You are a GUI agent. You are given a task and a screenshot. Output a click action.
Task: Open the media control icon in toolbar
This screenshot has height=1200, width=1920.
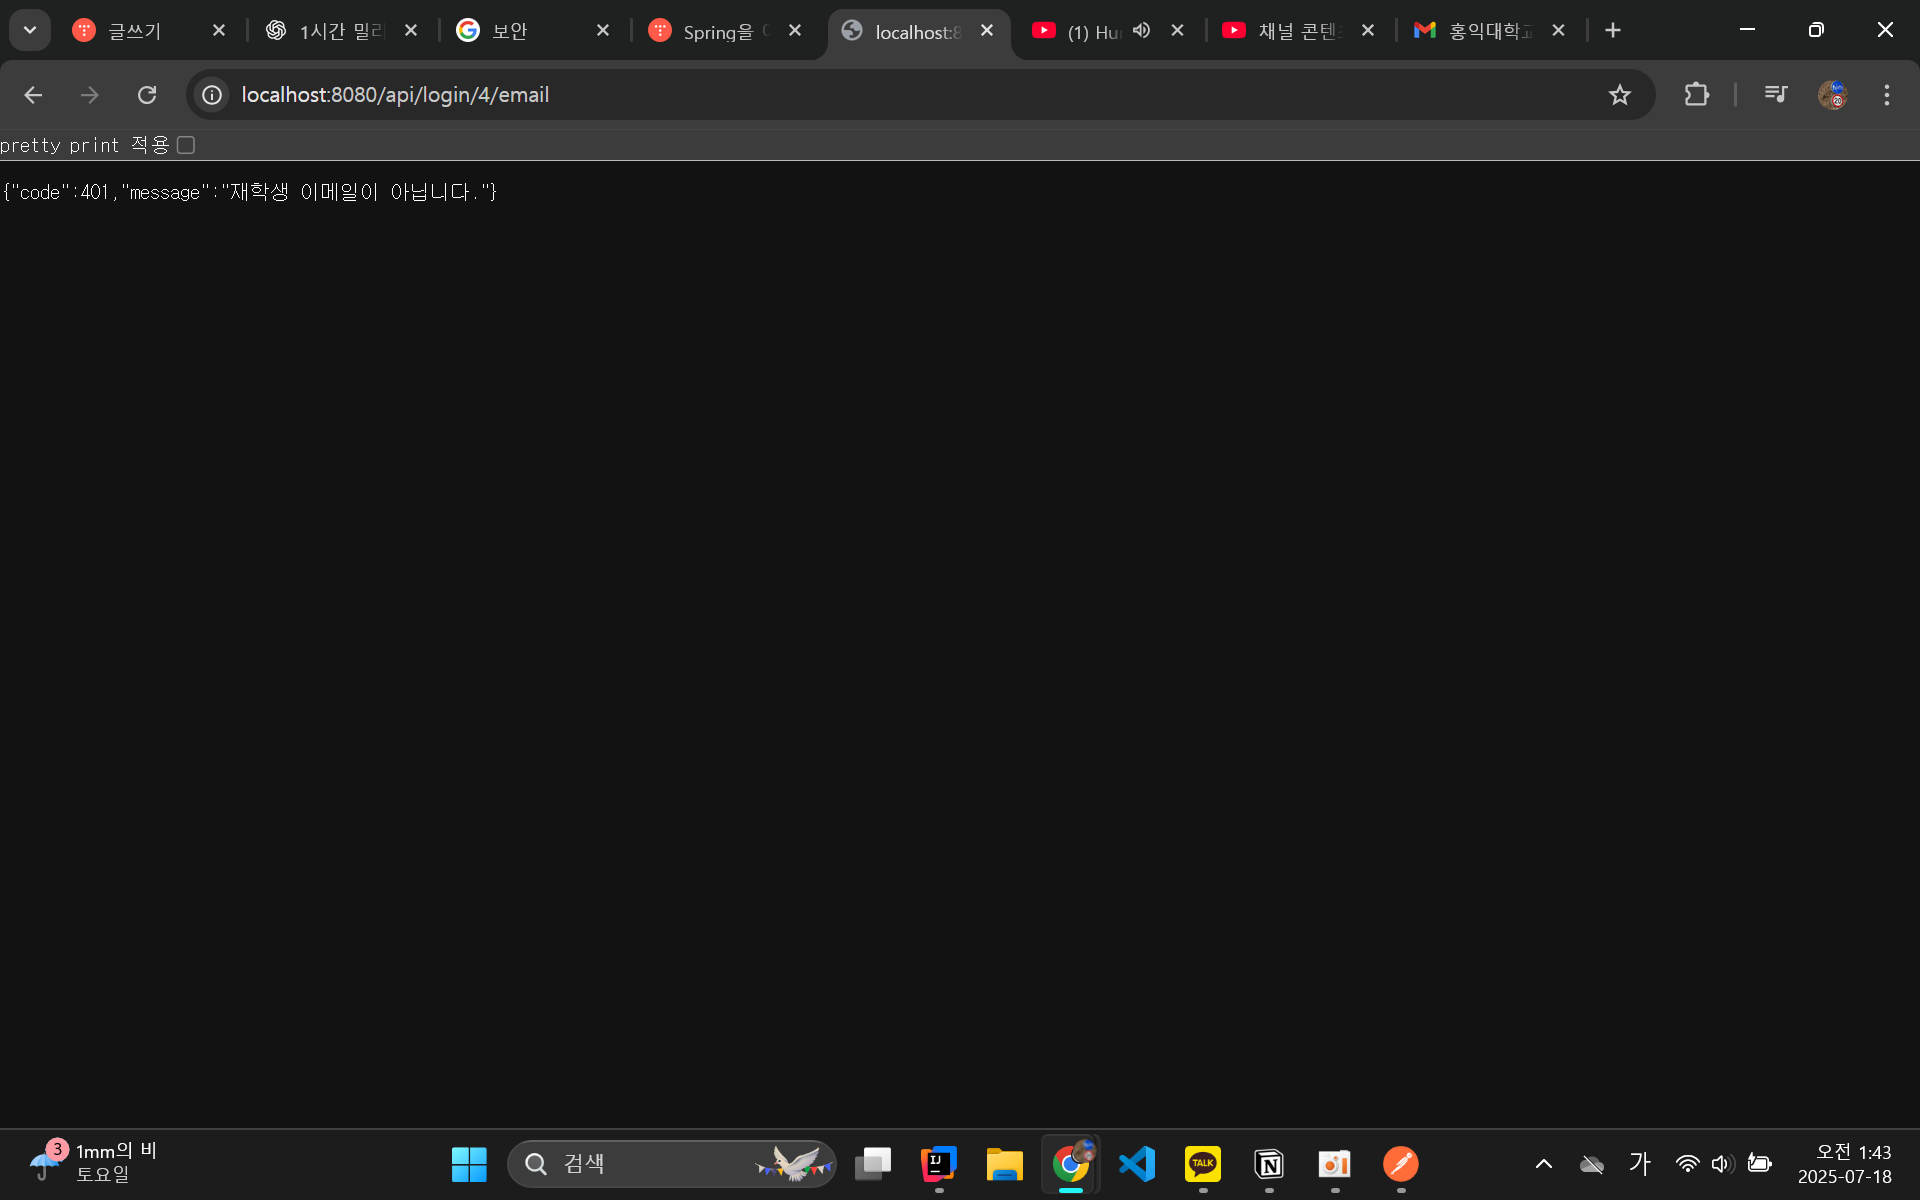coord(1776,95)
